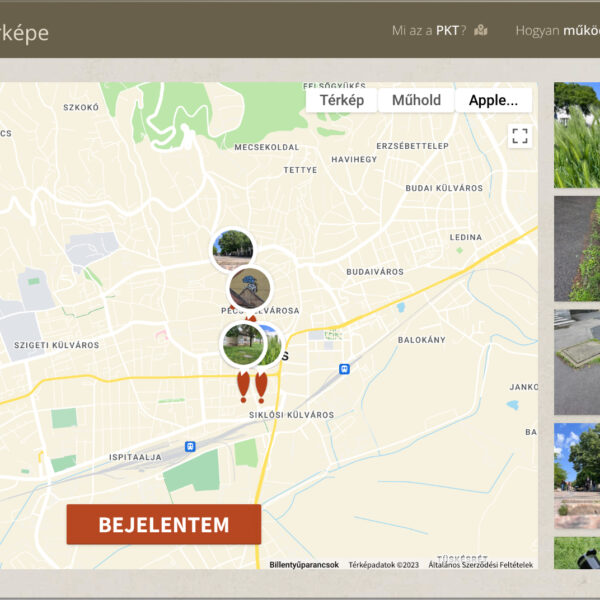The width and height of the screenshot is (600, 600).
Task: Open the bottom grass sidebar photo
Action: pos(577,553)
